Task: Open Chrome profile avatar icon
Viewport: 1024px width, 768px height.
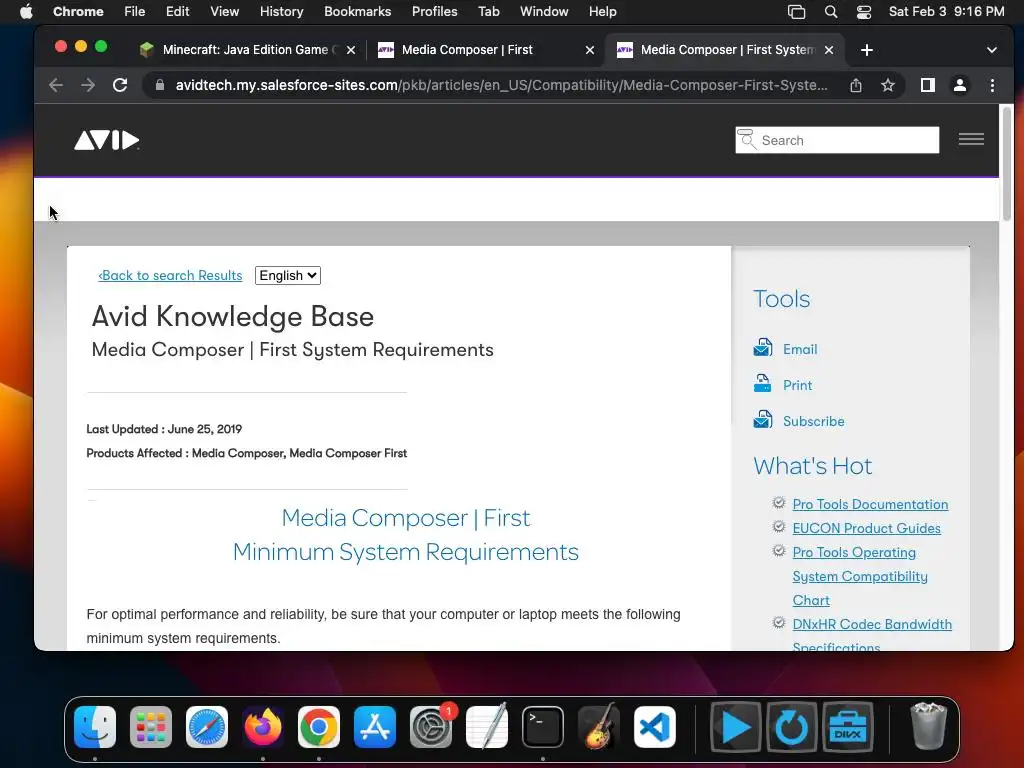Action: [959, 85]
